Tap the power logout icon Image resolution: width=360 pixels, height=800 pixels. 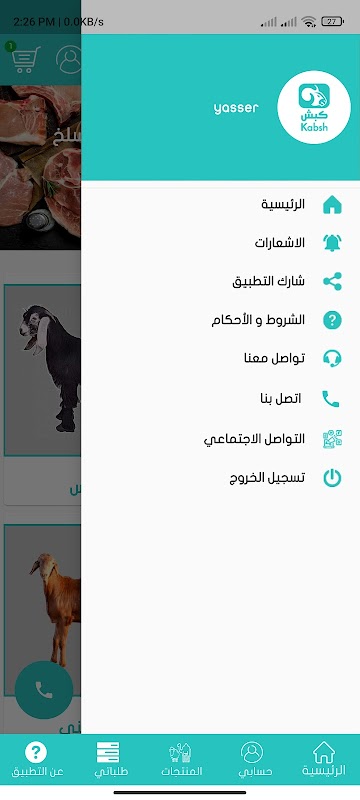point(332,478)
